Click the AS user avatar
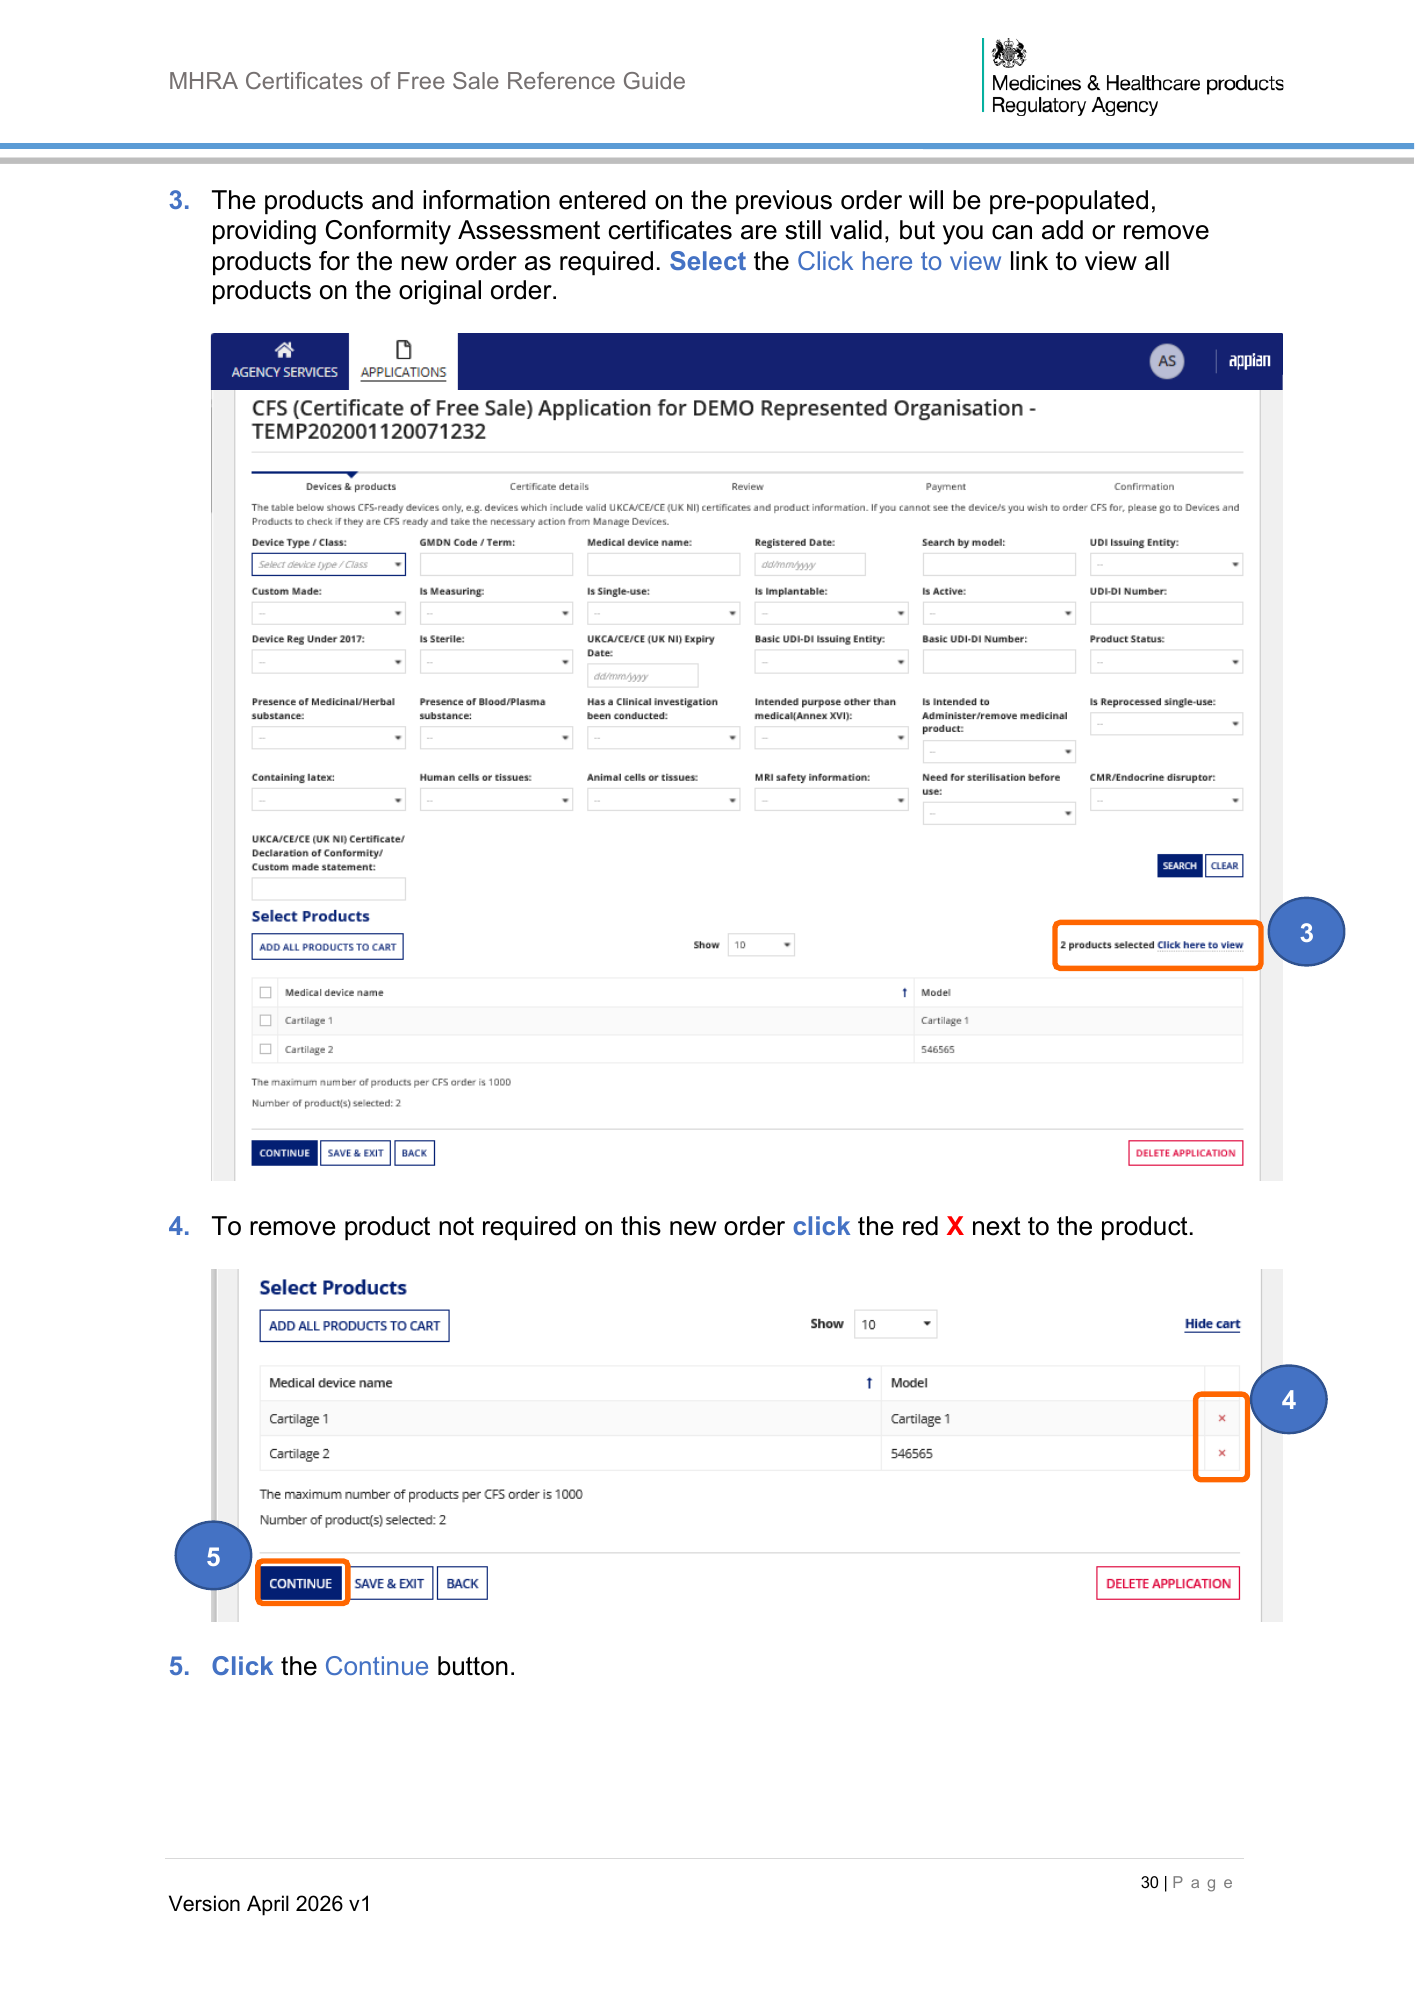 (x=1166, y=361)
